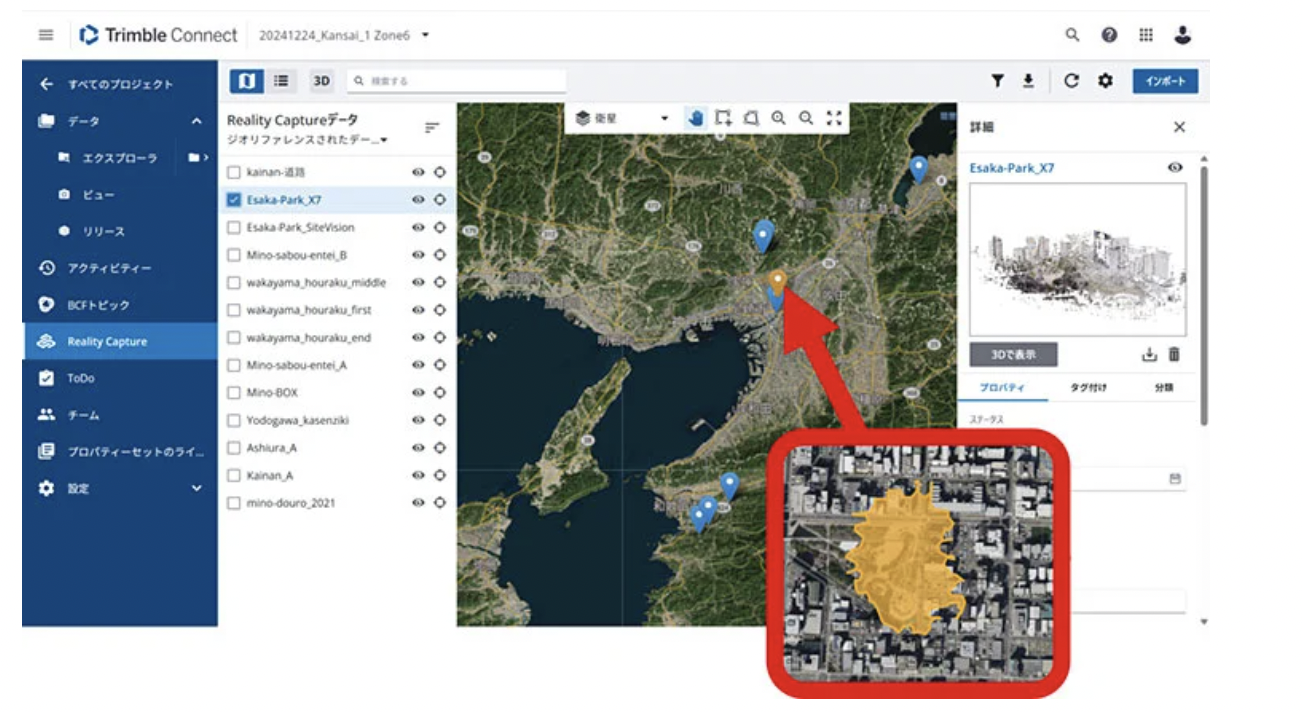Toggle visibility of mino-douro_2021
The image size is (1302, 712).
pos(418,503)
